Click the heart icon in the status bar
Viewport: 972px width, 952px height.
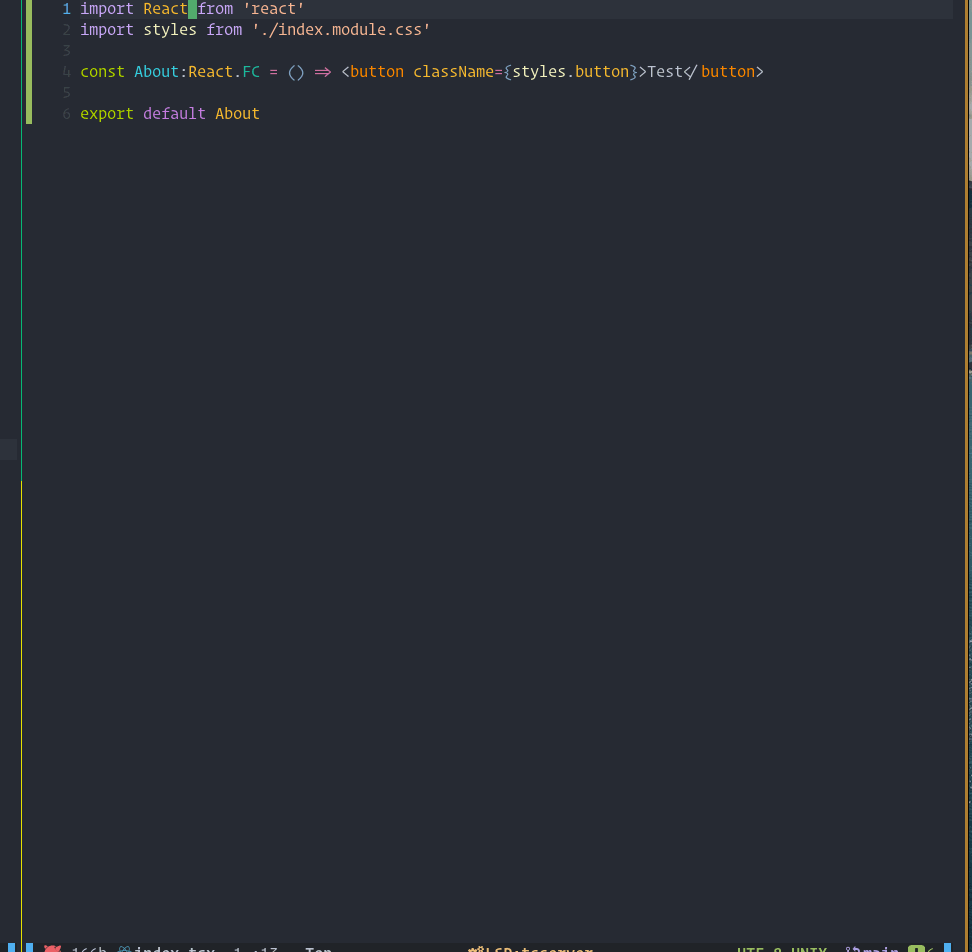click(x=52, y=948)
